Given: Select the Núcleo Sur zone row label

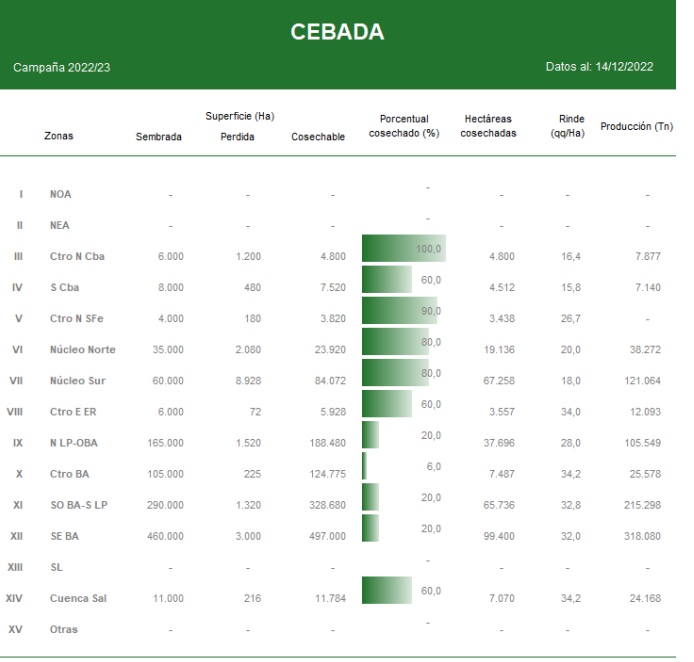Looking at the screenshot, I should coord(78,381).
